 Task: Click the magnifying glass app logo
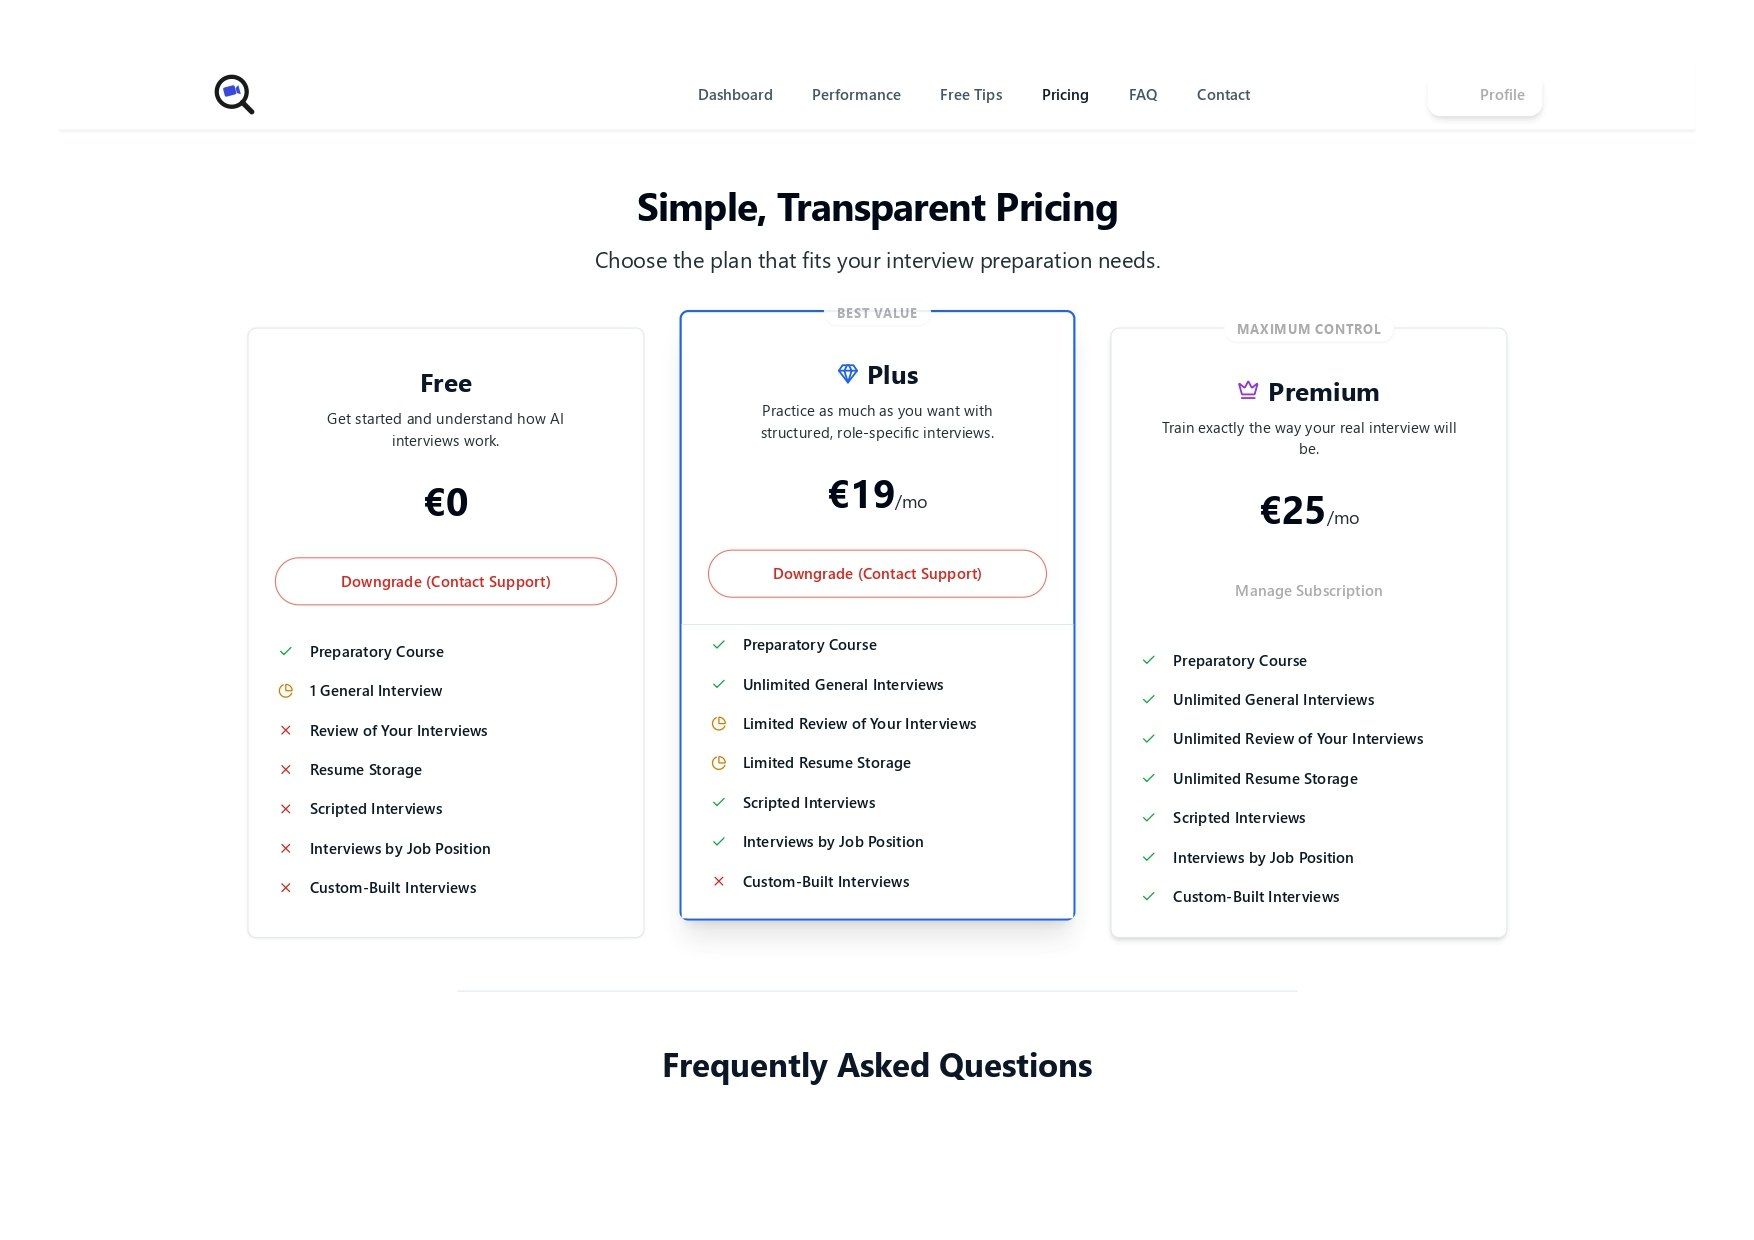233,93
